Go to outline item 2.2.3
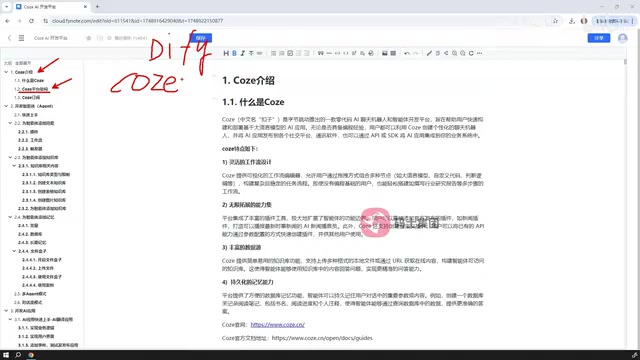Viewport: 640px width, 360px height. point(30,149)
